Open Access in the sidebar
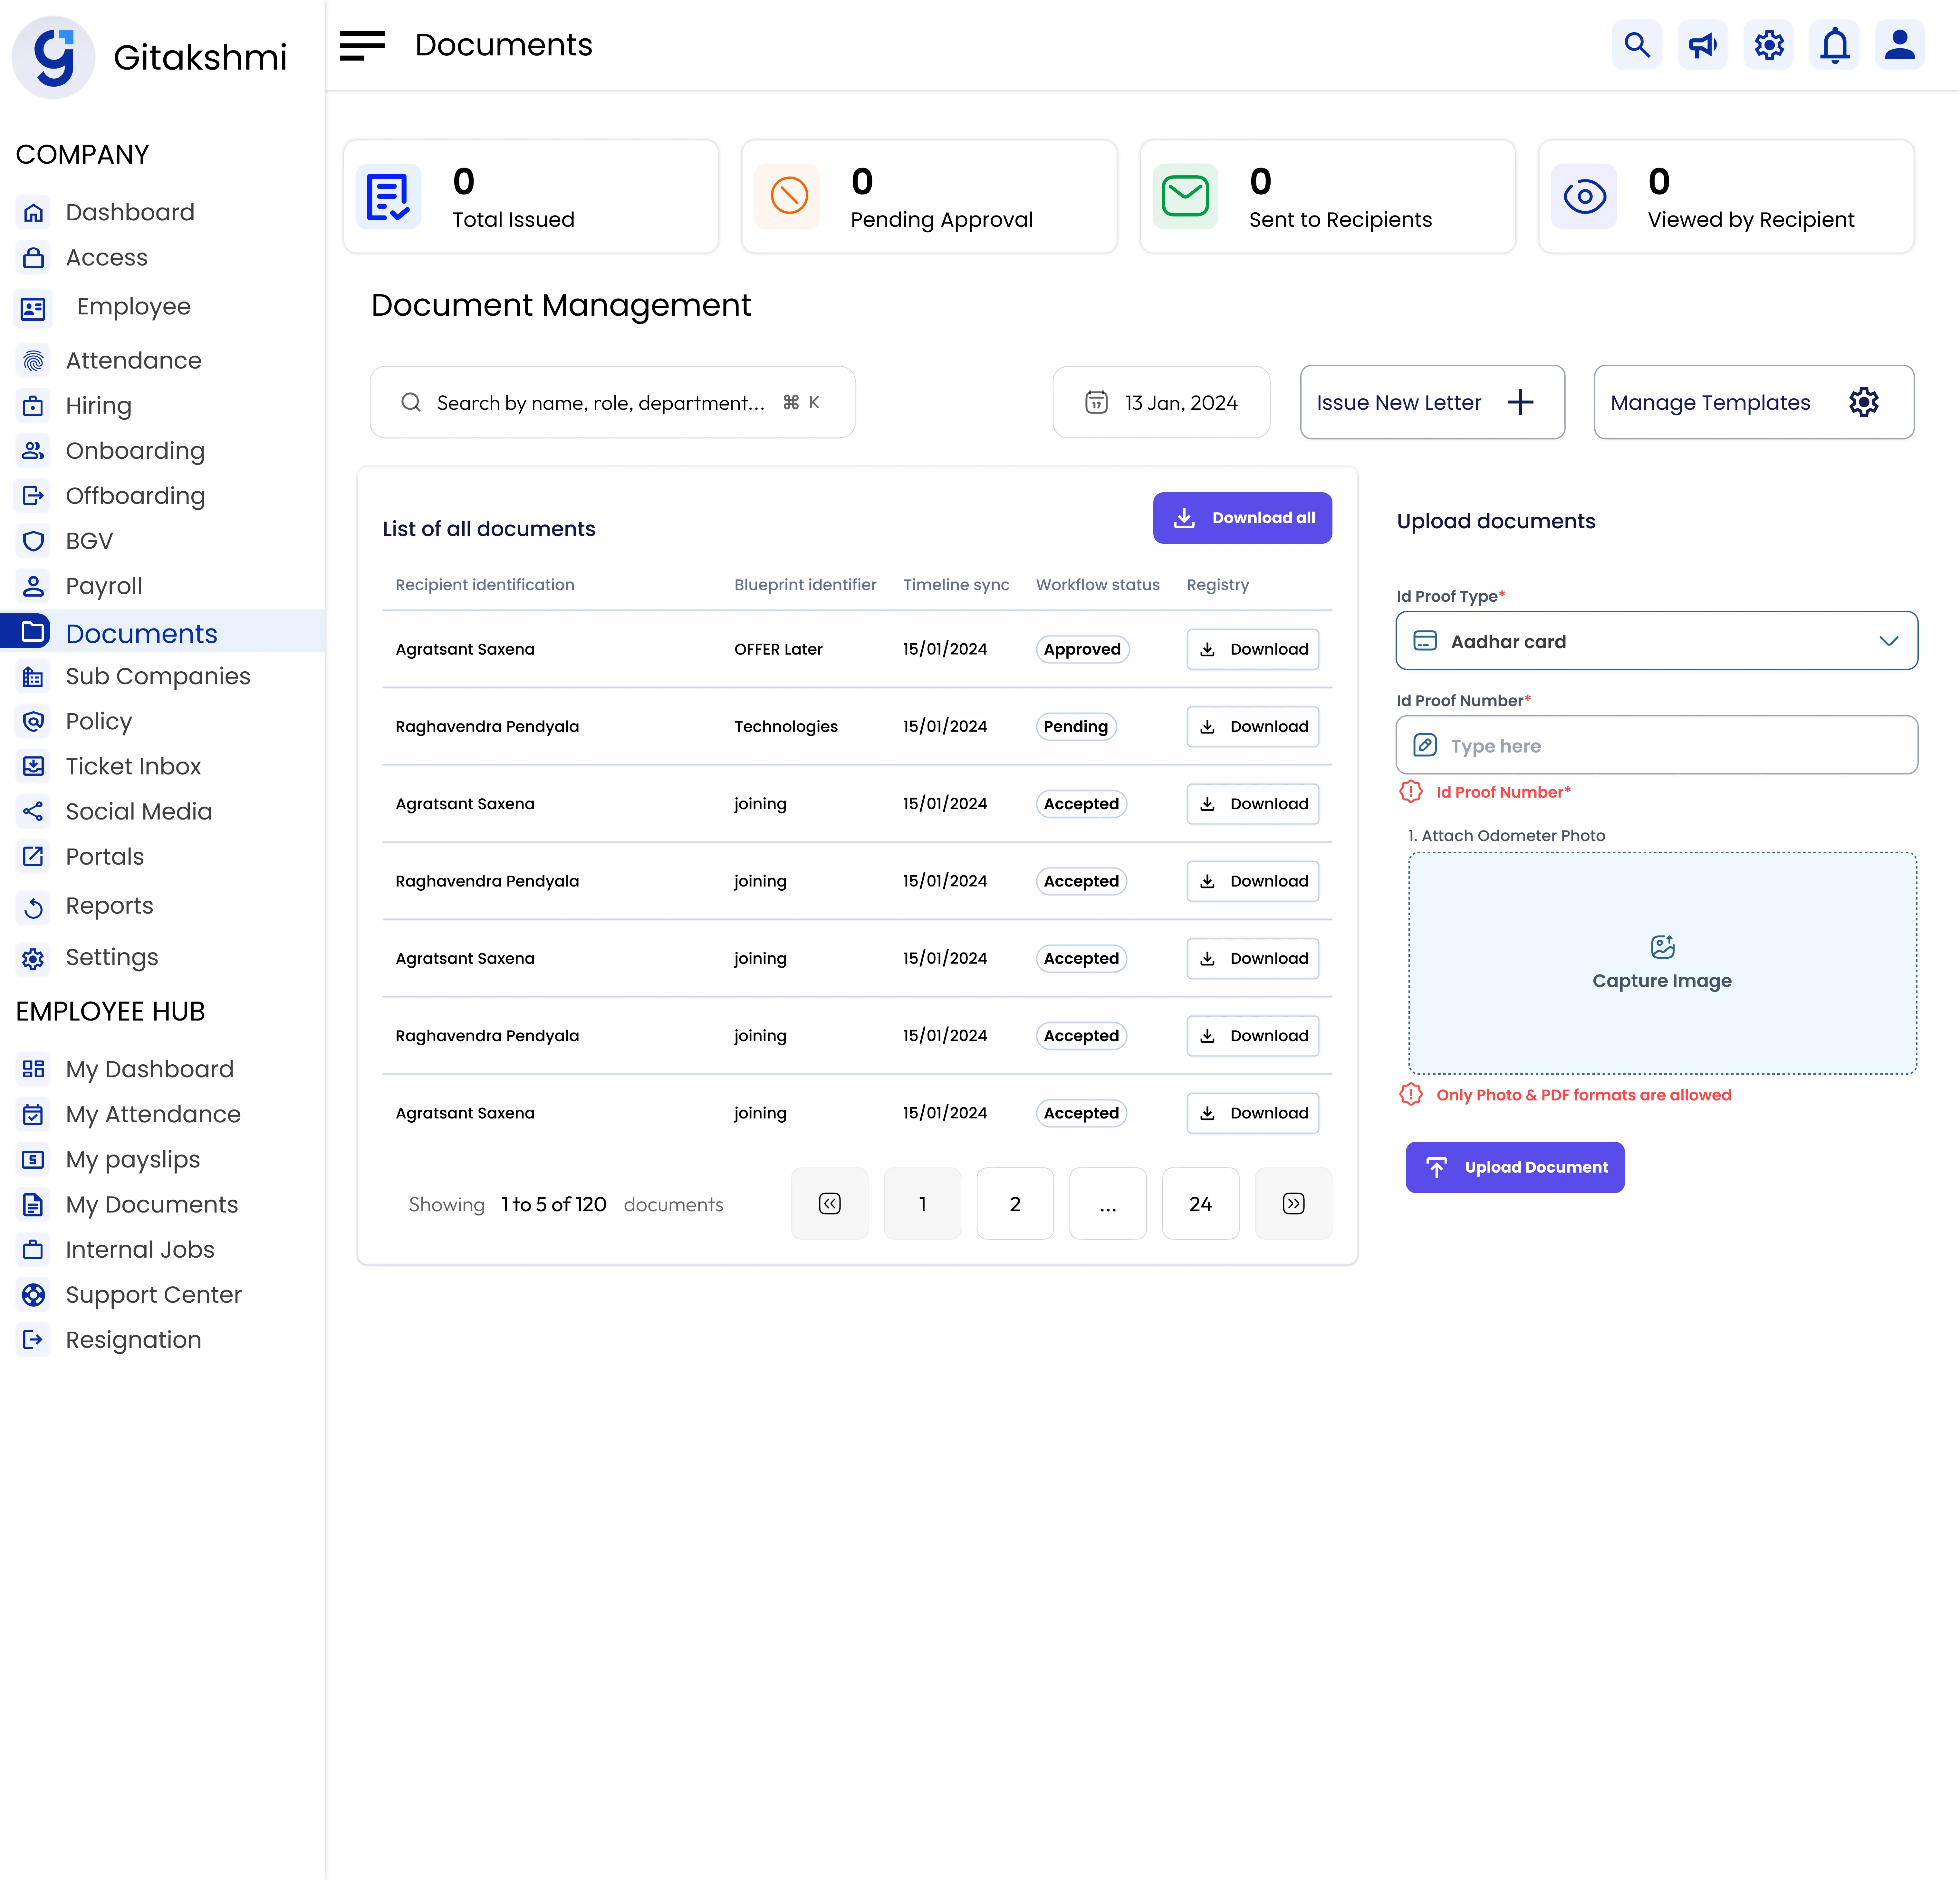1960x1880 pixels. pyautogui.click(x=106, y=258)
